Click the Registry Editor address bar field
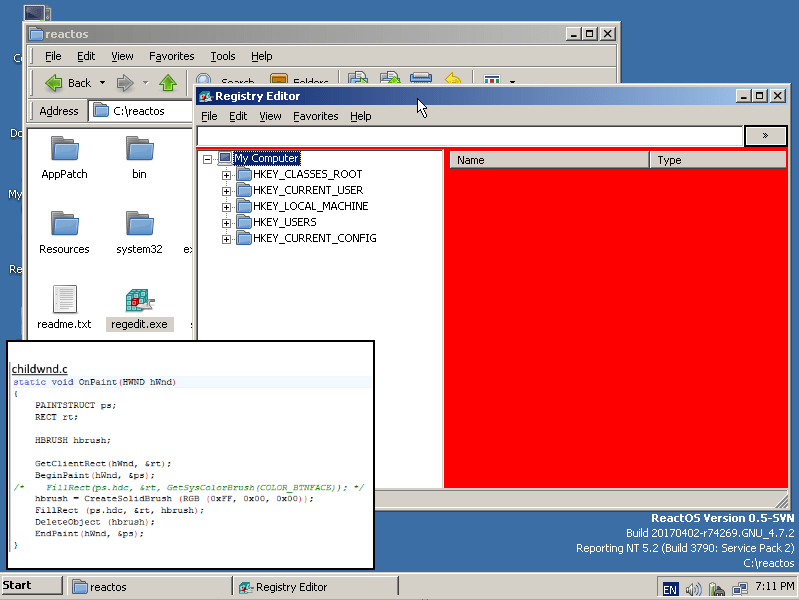The width and height of the screenshot is (799, 600). pos(469,136)
